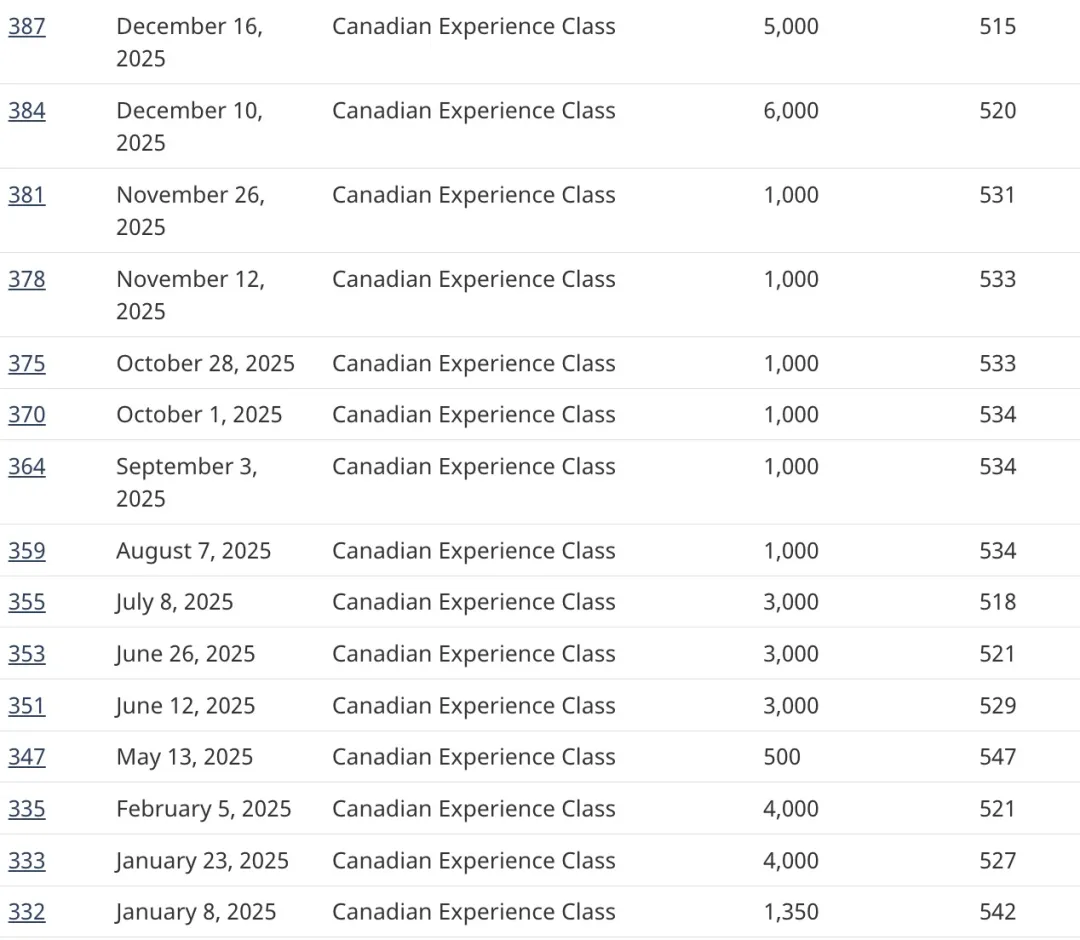Select draw 370 link
The width and height of the screenshot is (1080, 940).
point(27,415)
